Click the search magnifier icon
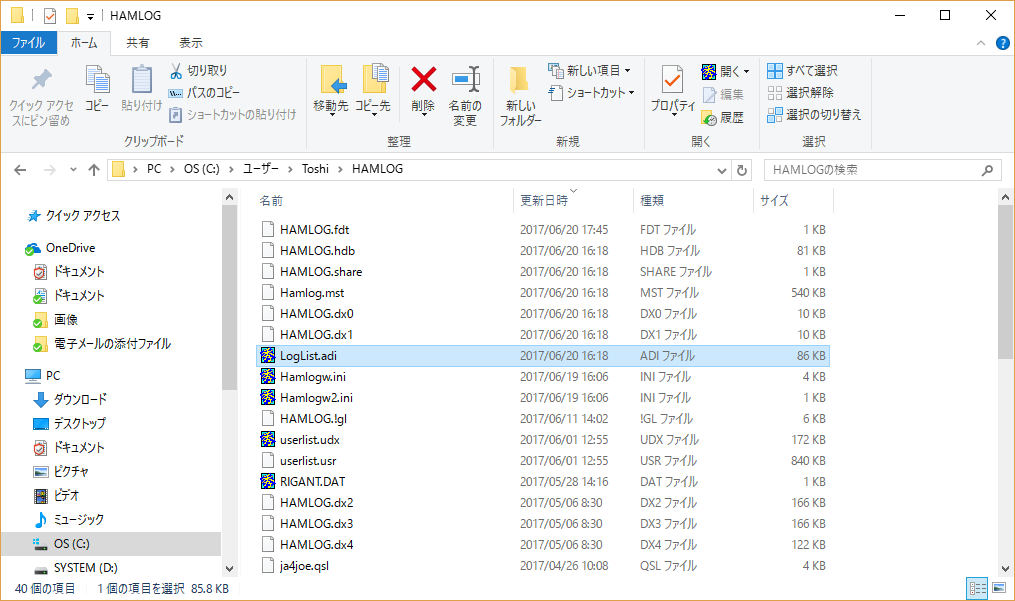The height and width of the screenshot is (601, 1015). [x=987, y=170]
